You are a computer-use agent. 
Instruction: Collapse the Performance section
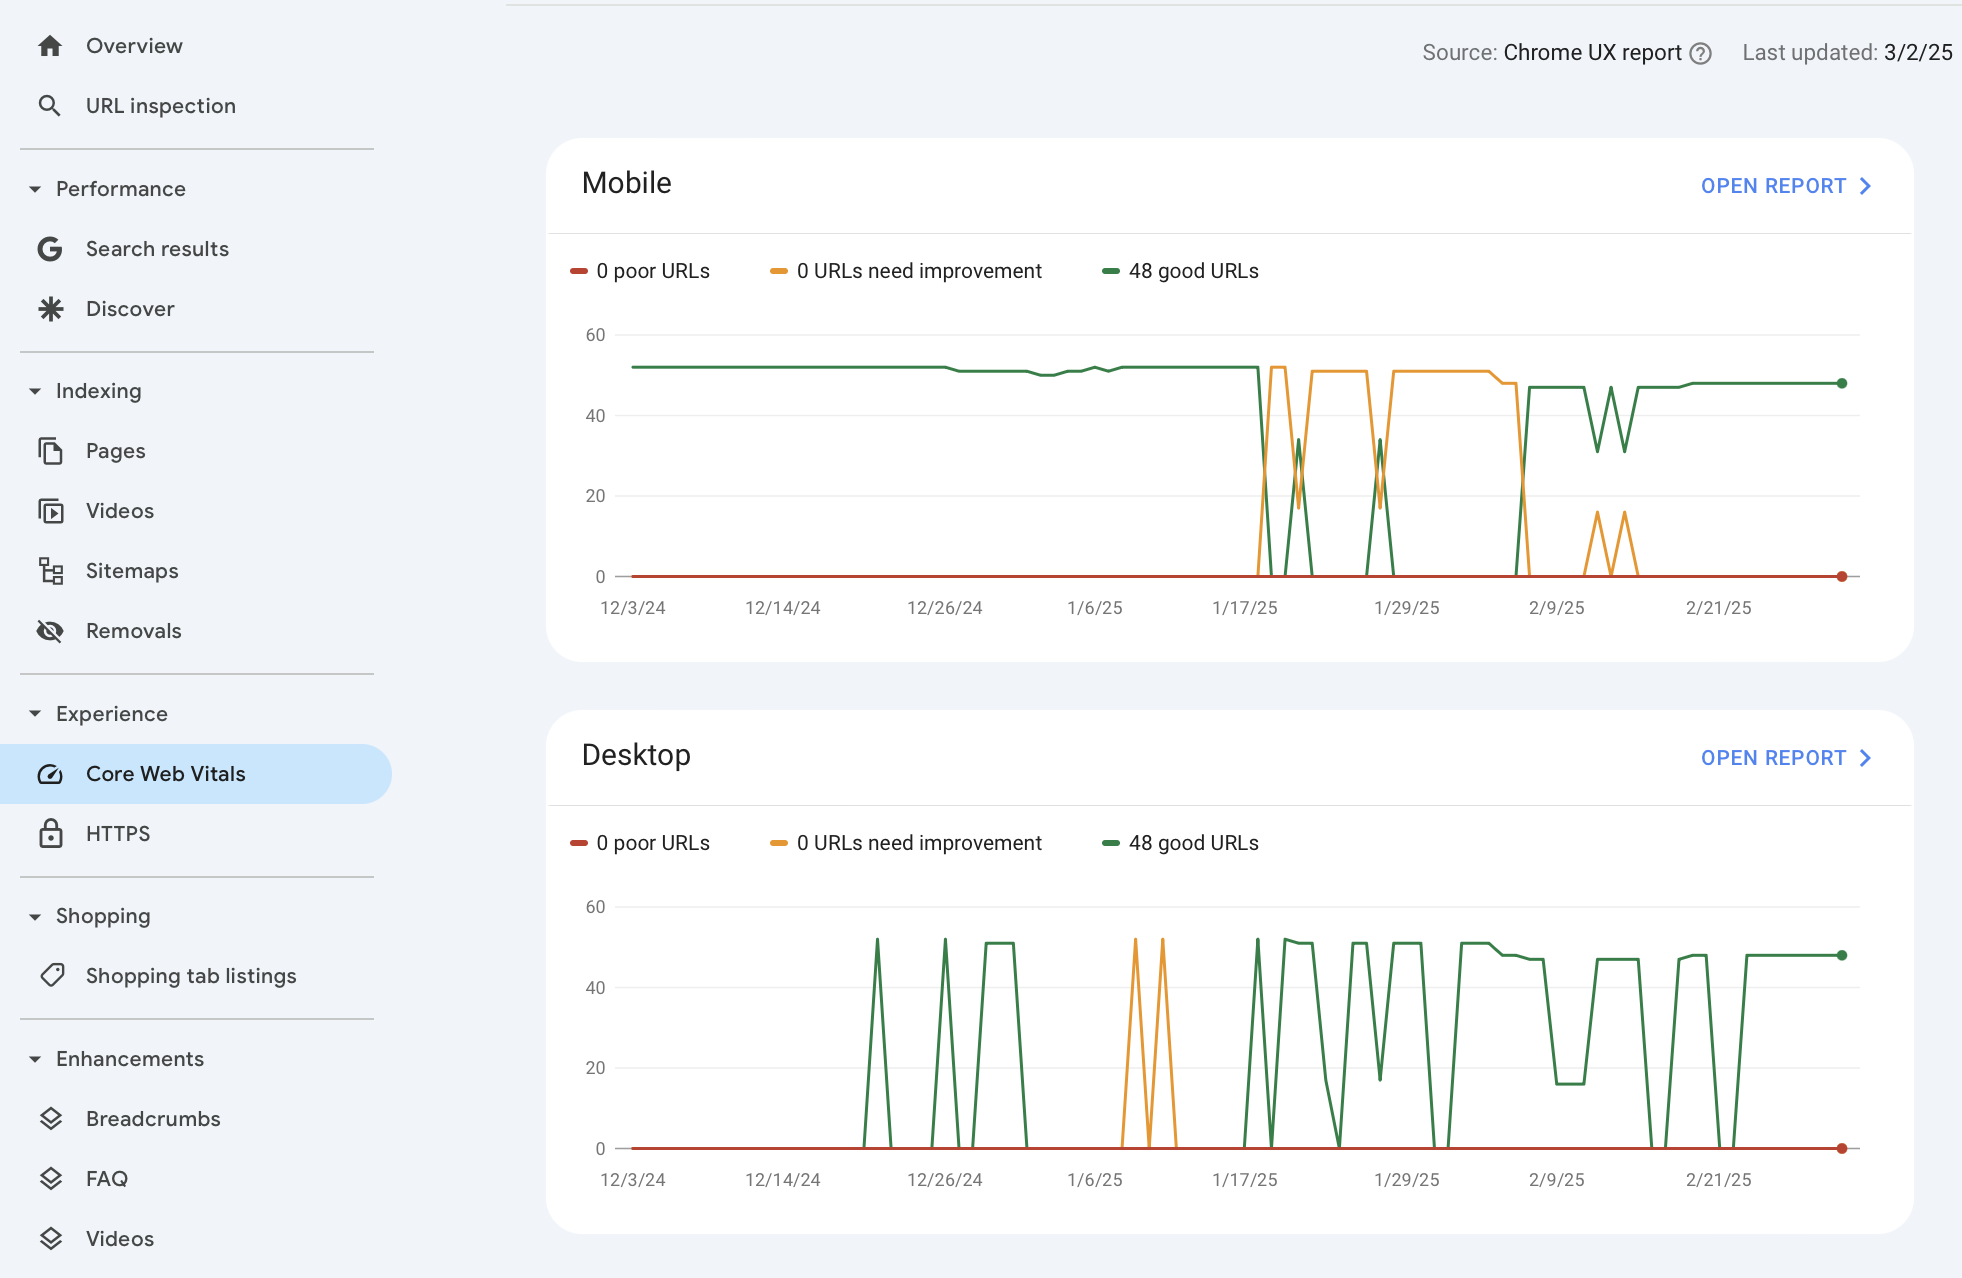pyautogui.click(x=33, y=188)
